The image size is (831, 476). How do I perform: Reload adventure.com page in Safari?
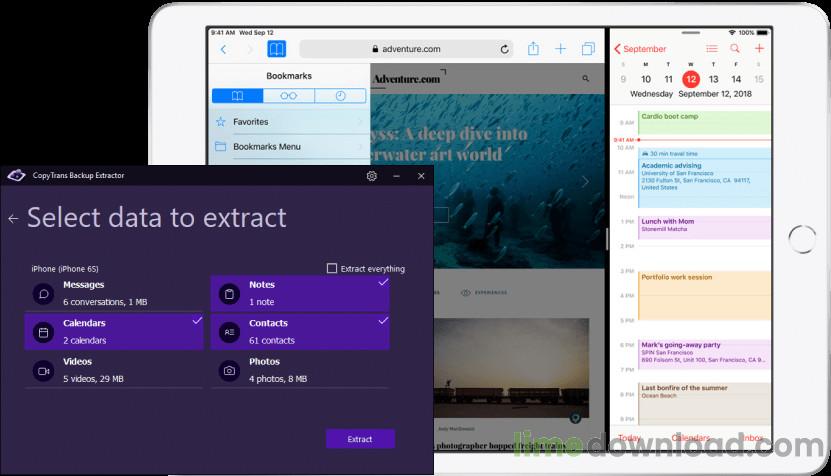(505, 49)
